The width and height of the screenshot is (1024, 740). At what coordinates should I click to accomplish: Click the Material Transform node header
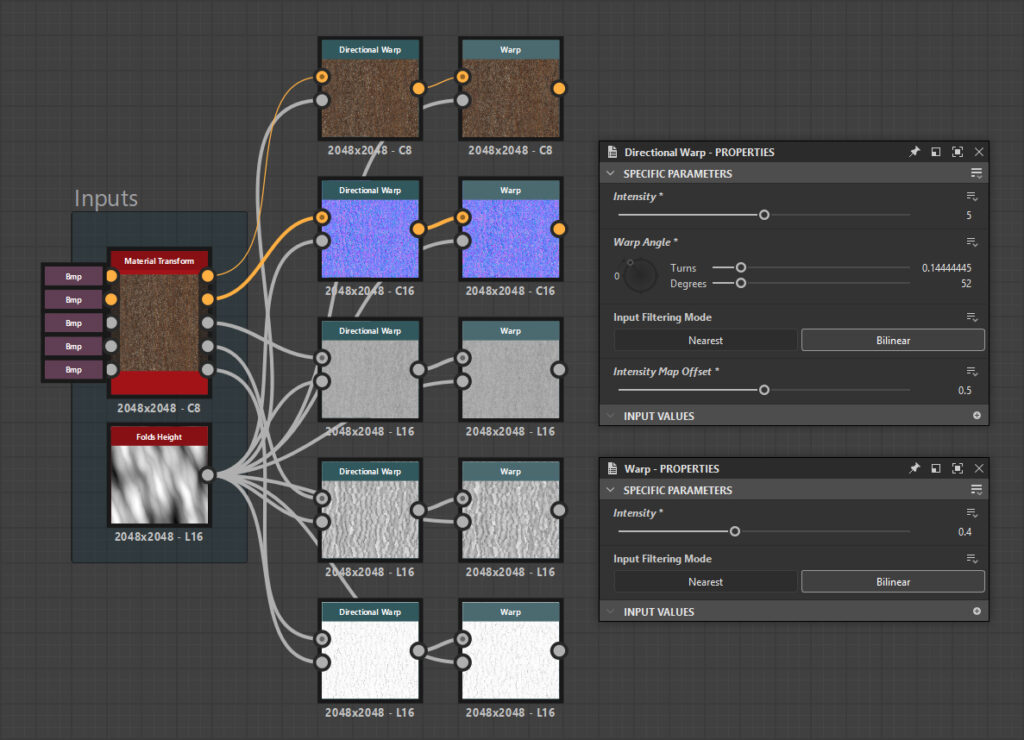pyautogui.click(x=159, y=261)
